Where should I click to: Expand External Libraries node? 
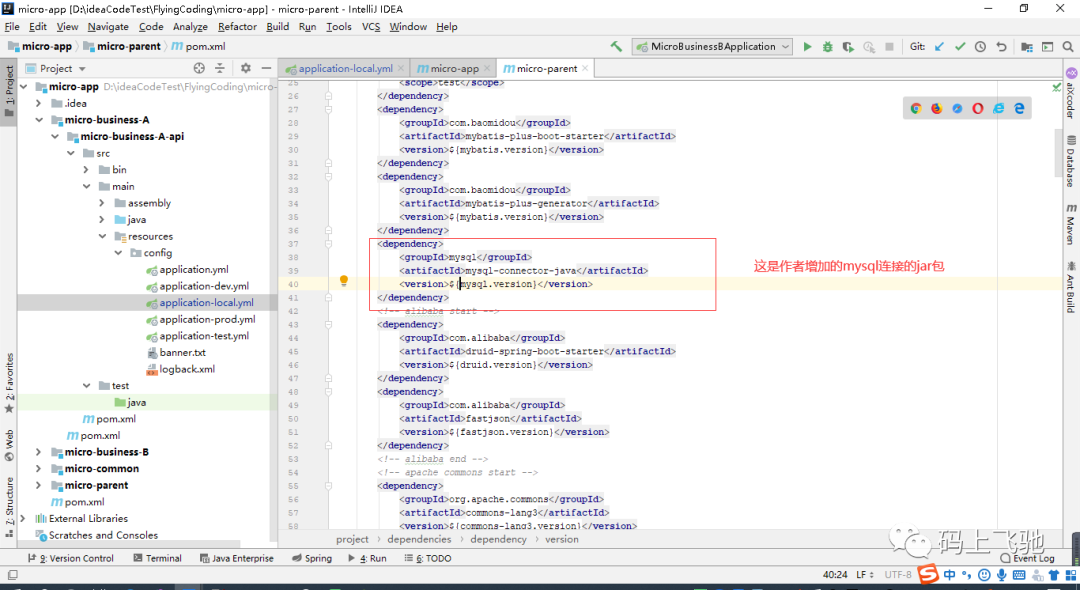click(x=23, y=518)
